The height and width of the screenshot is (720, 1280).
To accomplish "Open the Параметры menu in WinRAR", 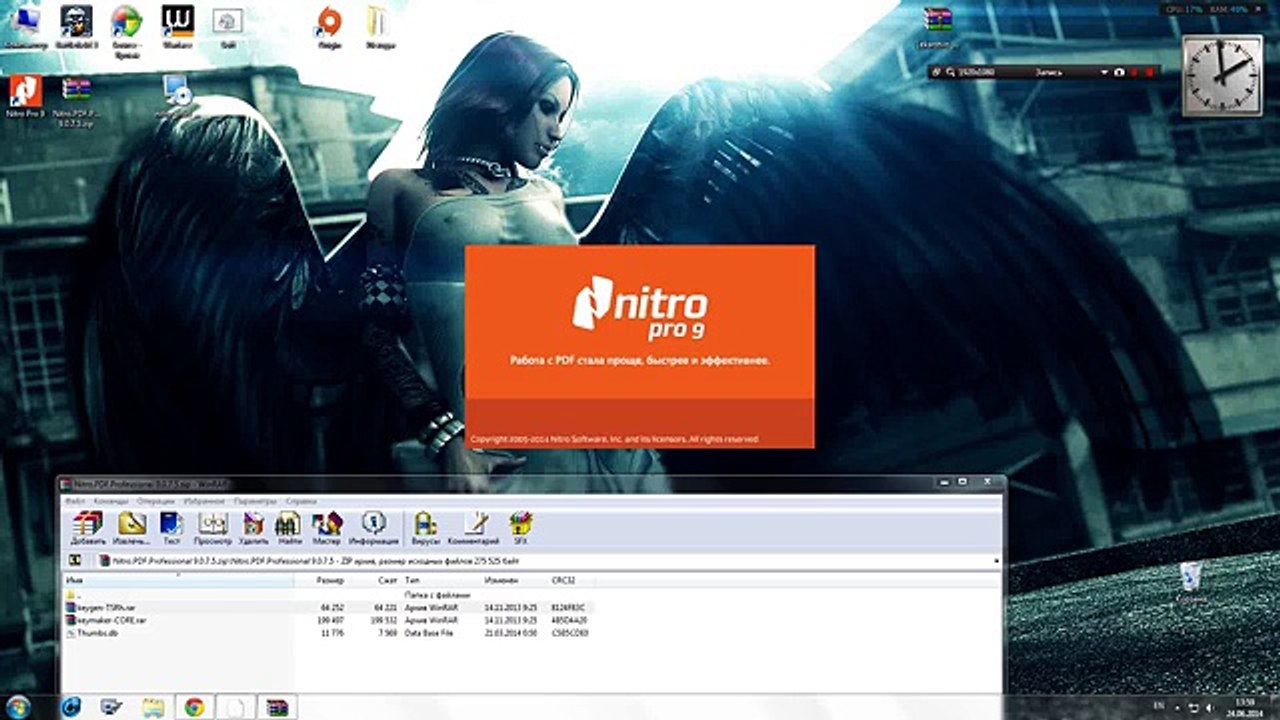I will 255,500.
